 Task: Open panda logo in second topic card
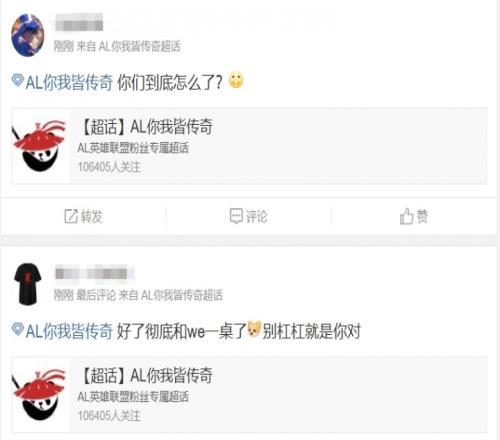tap(39, 395)
